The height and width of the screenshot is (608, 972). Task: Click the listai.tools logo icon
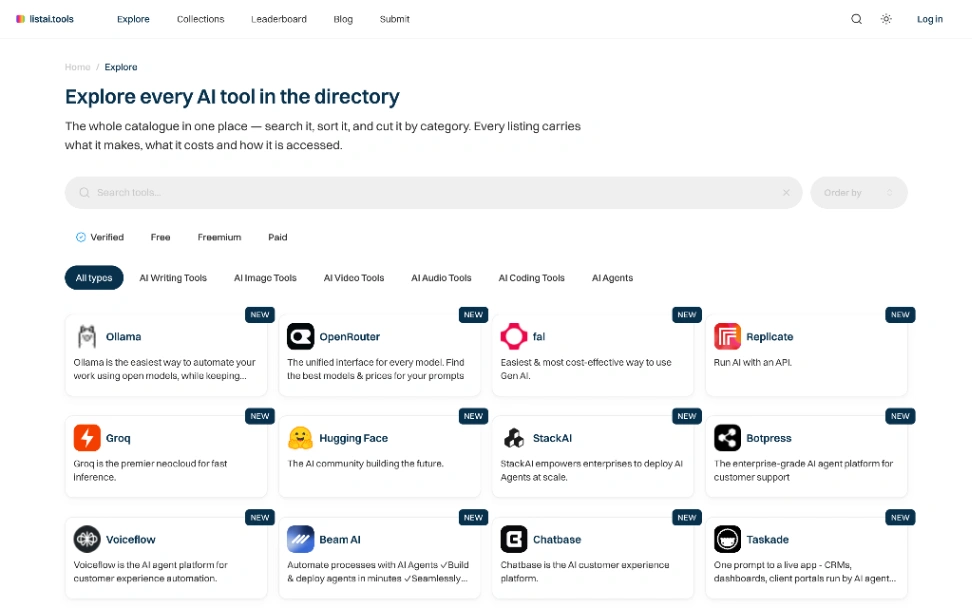tap(20, 19)
